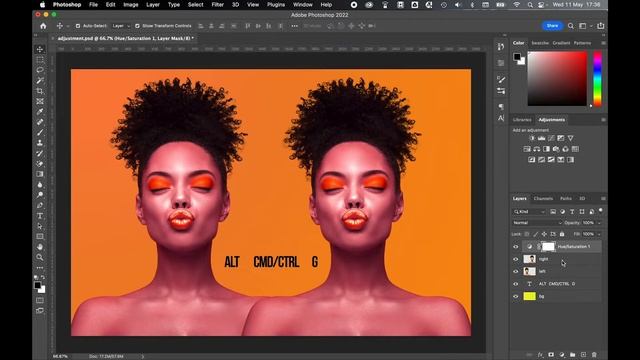Switch to the Swatches tab
The width and height of the screenshot is (640, 360).
pos(540,43)
